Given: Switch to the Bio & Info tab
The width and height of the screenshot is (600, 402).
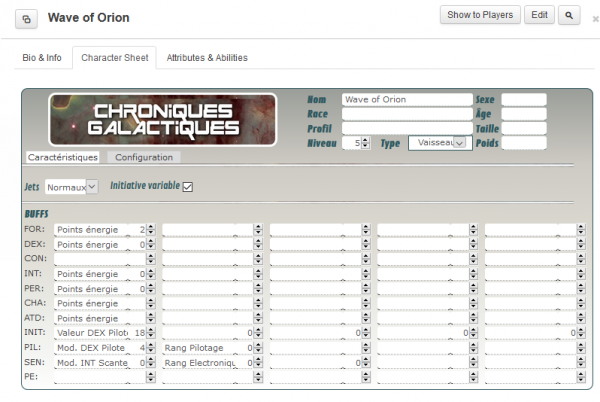Looking at the screenshot, I should [x=42, y=58].
